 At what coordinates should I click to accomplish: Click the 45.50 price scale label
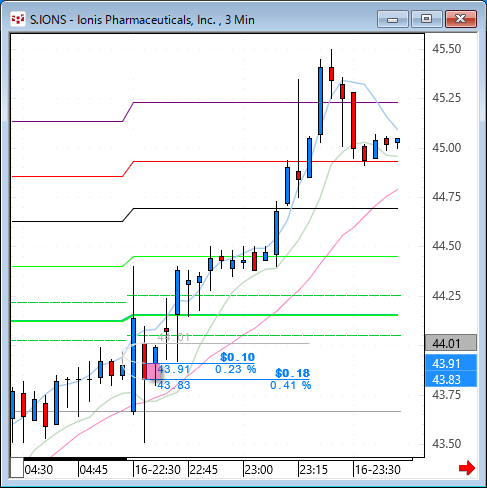[447, 49]
